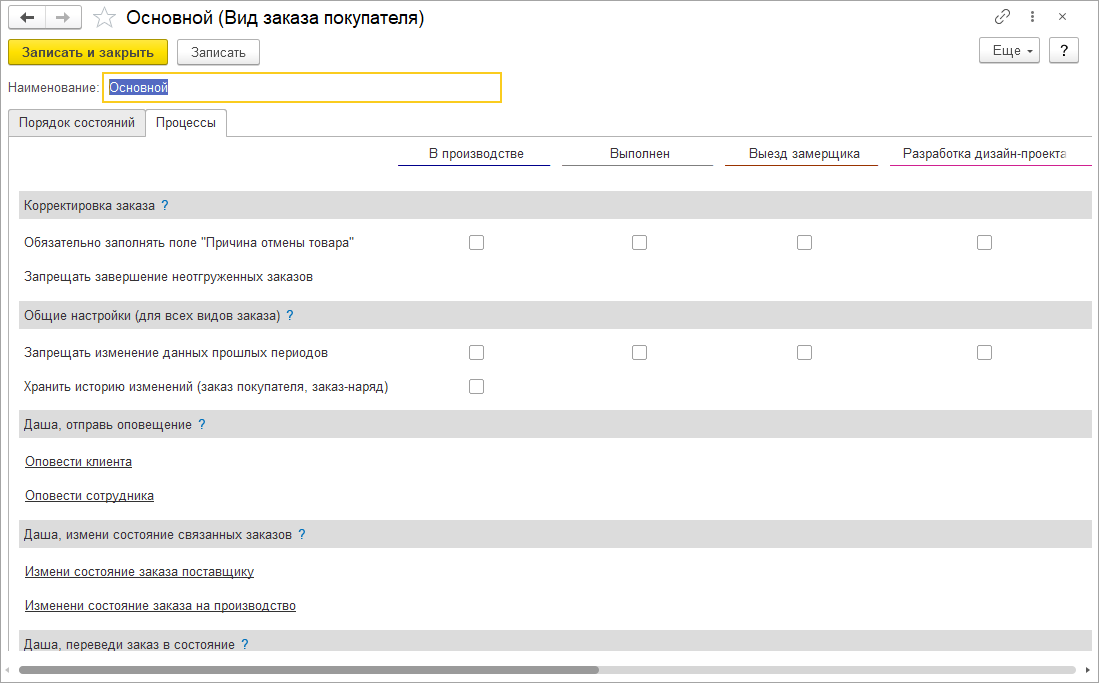Image resolution: width=1099 pixels, height=683 pixels.
Task: Open help with question mark button
Action: 1064,51
